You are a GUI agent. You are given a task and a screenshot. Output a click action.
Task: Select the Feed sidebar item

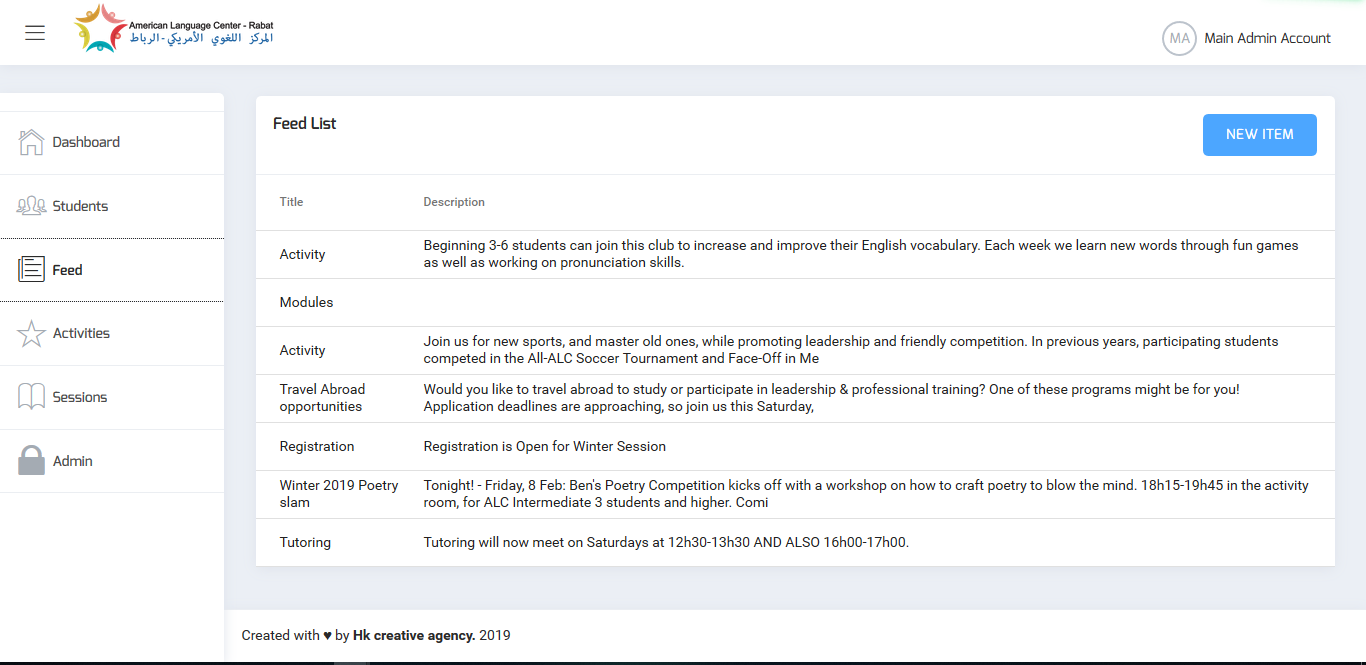tap(112, 270)
